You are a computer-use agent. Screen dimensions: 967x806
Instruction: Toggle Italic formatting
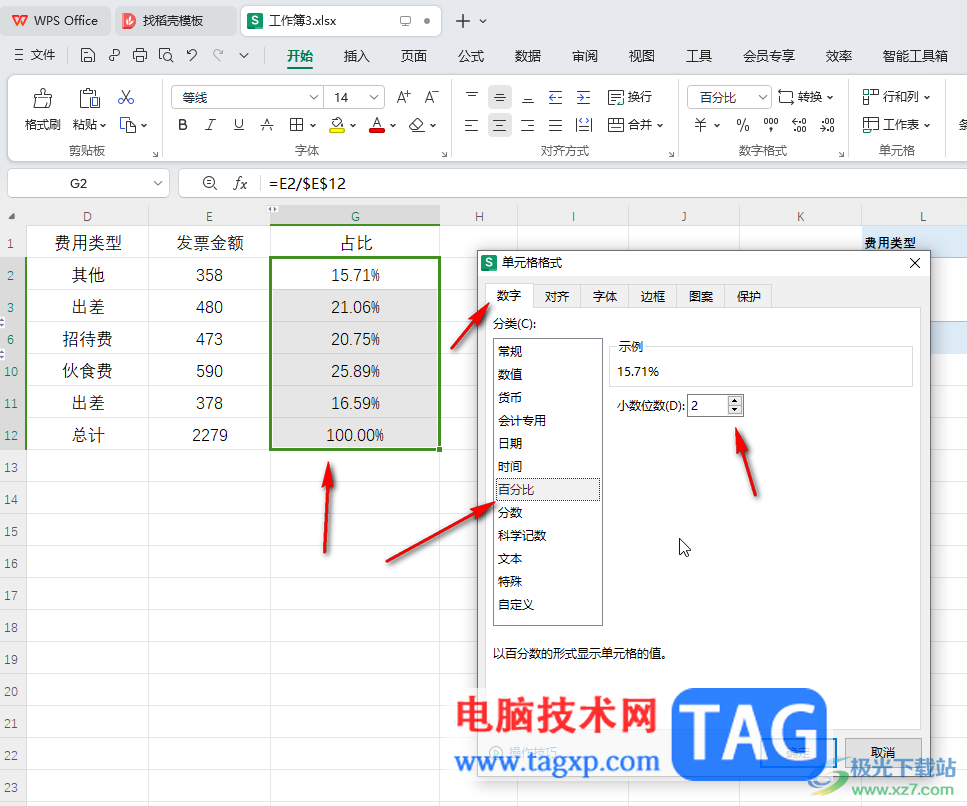coord(210,125)
